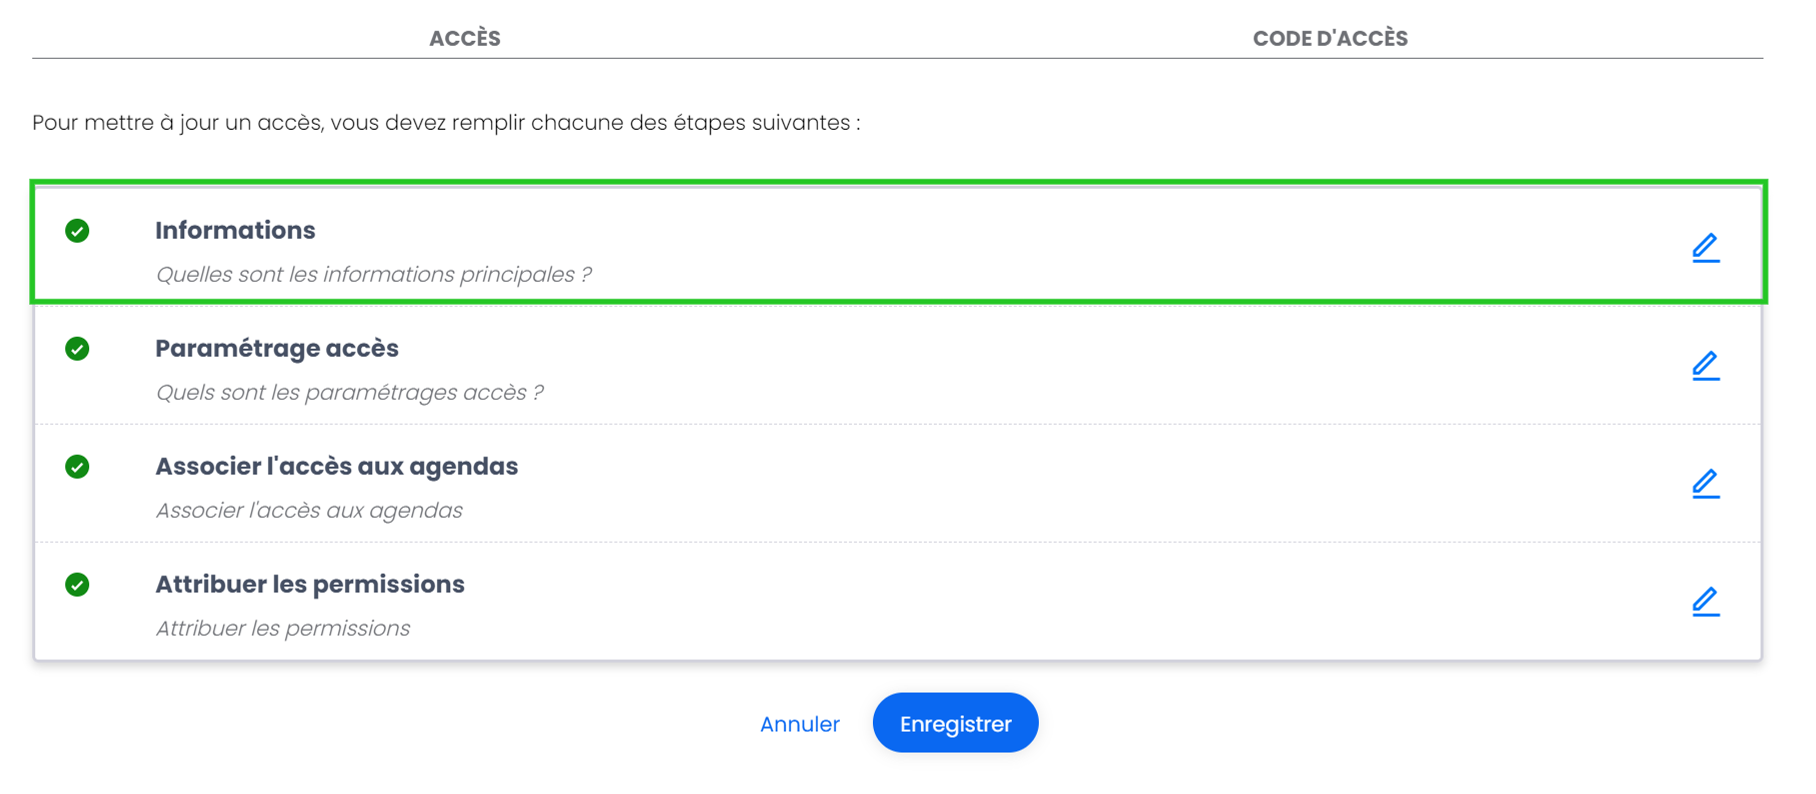Select the Paramétrage accès step title
This screenshot has width=1816, height=794.
277,348
